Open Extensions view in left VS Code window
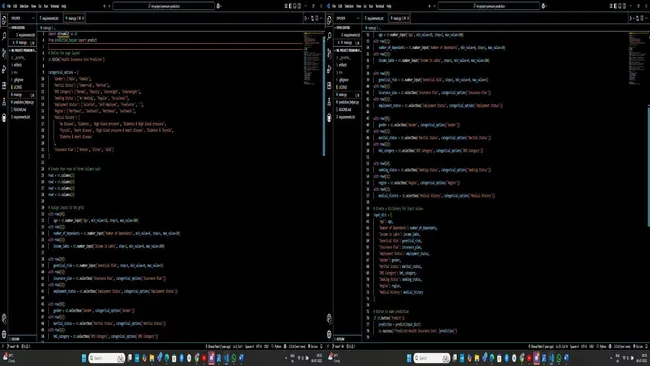650x366 pixels. pos(4,85)
